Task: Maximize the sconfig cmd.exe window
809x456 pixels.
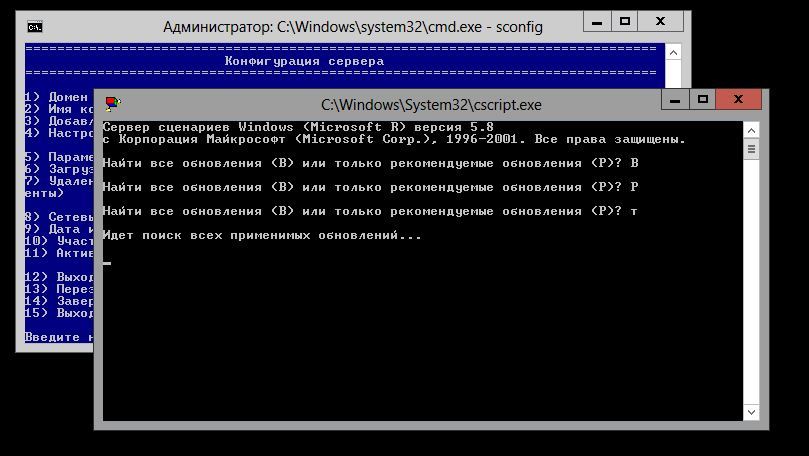Action: click(624, 22)
